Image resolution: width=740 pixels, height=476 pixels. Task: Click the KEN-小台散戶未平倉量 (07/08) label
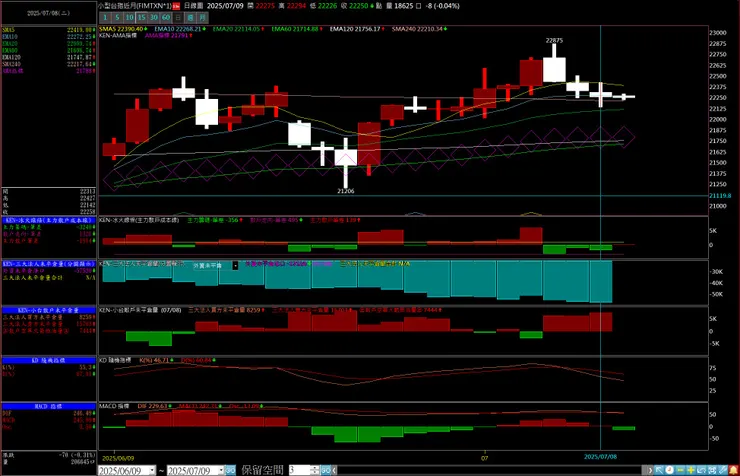pos(140,310)
